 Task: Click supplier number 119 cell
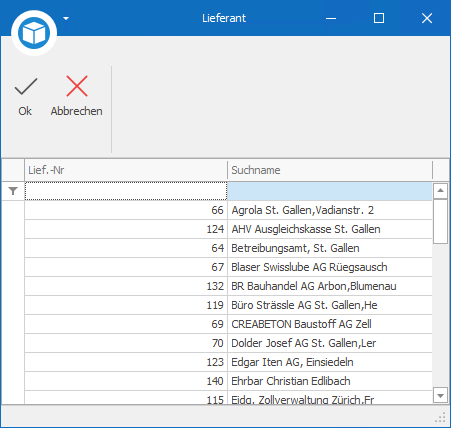pos(126,305)
